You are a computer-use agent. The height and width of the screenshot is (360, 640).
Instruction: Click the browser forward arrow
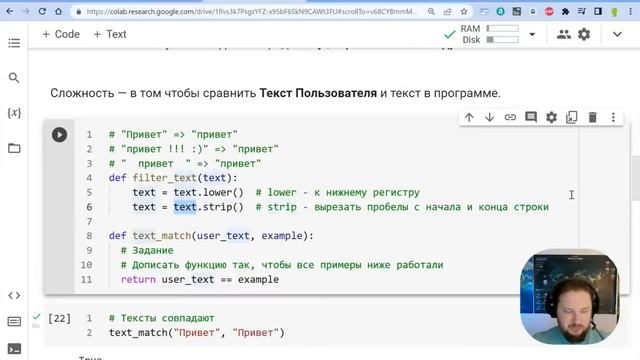(26, 11)
